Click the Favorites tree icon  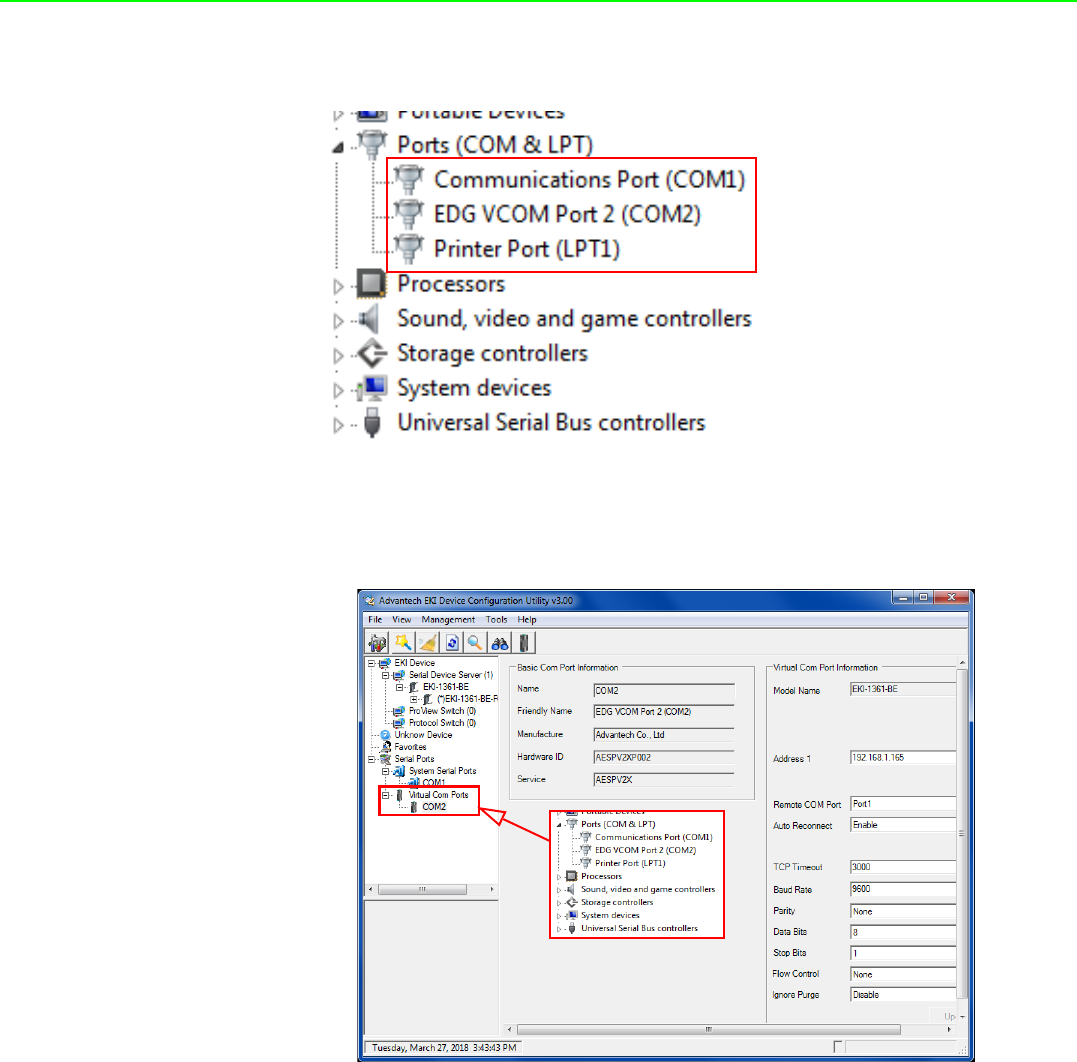(386, 747)
